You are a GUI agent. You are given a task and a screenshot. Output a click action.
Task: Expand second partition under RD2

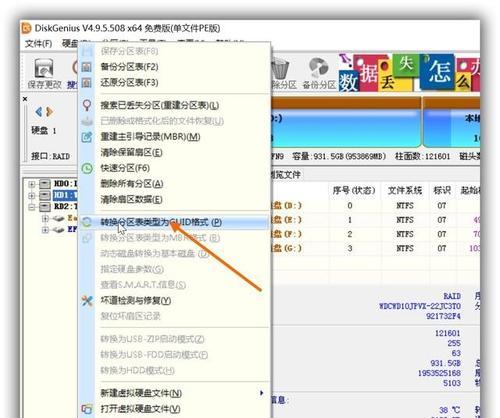(45, 230)
